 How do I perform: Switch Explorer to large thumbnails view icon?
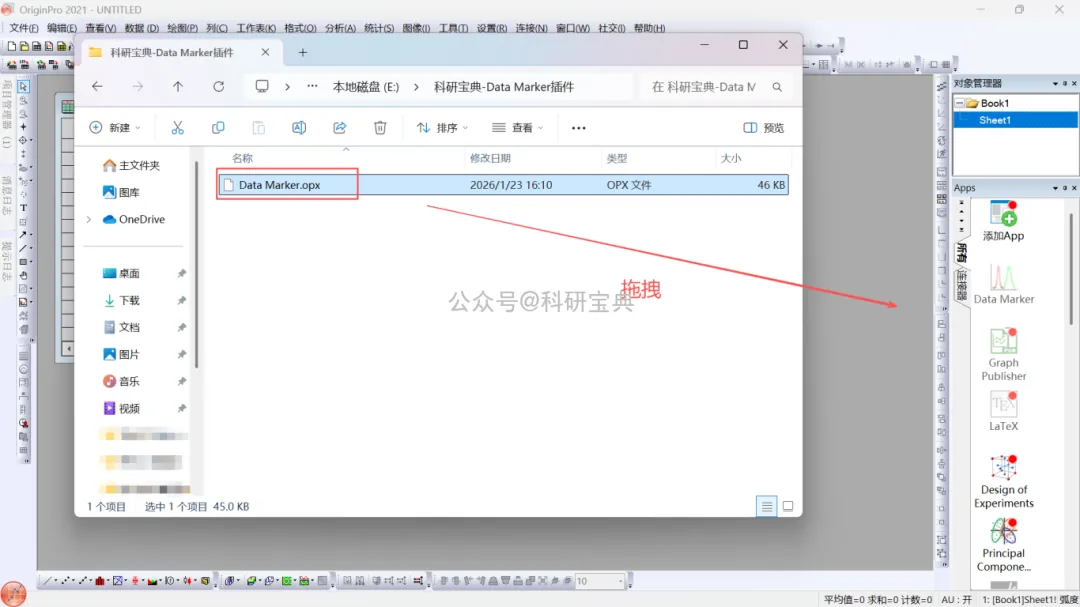coord(788,506)
